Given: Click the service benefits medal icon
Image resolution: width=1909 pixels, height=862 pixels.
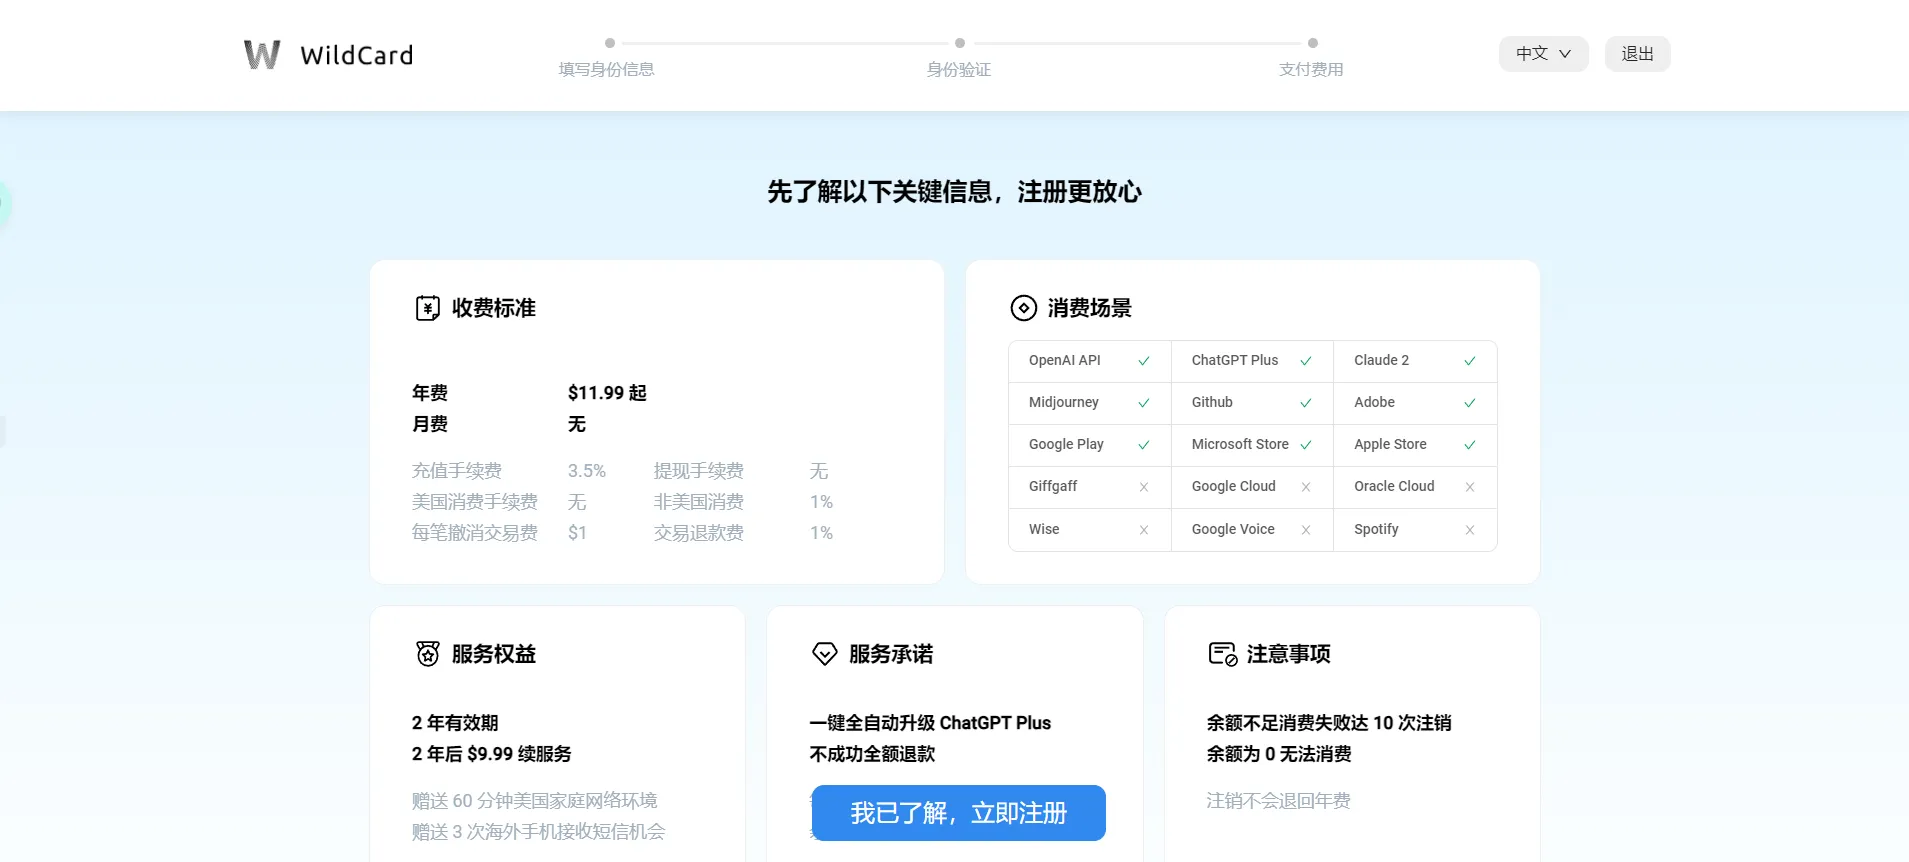Looking at the screenshot, I should pos(427,654).
